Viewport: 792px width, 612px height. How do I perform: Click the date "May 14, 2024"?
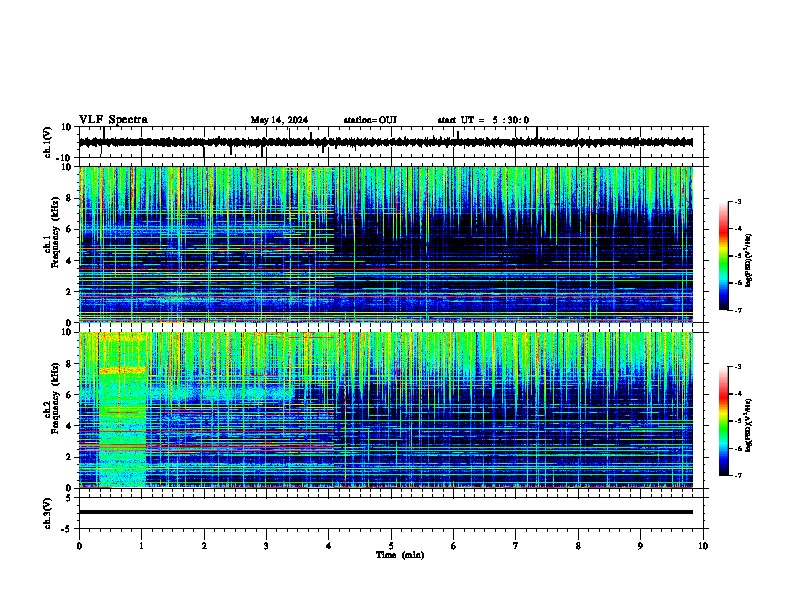click(x=279, y=120)
